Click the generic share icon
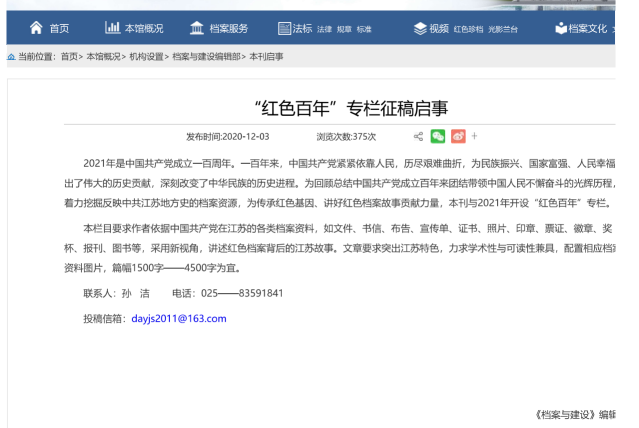 tap(419, 136)
